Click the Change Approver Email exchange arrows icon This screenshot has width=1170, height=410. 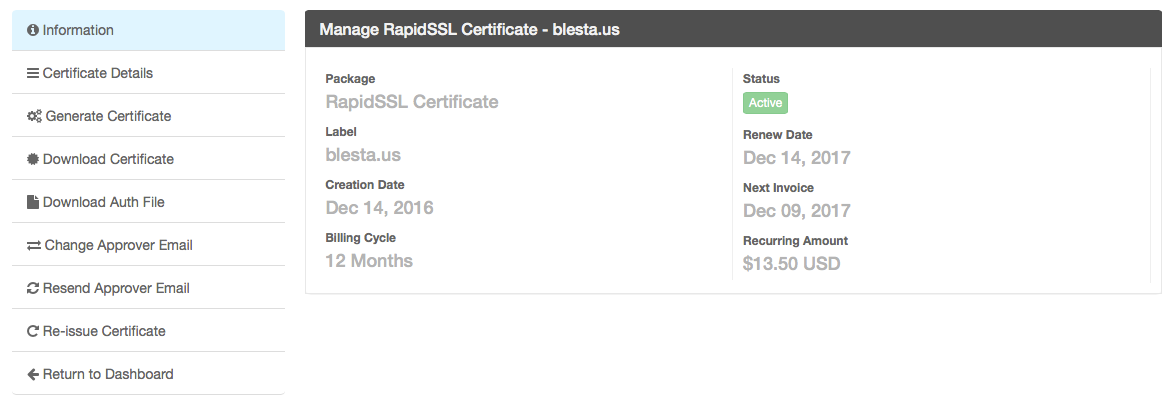point(34,246)
